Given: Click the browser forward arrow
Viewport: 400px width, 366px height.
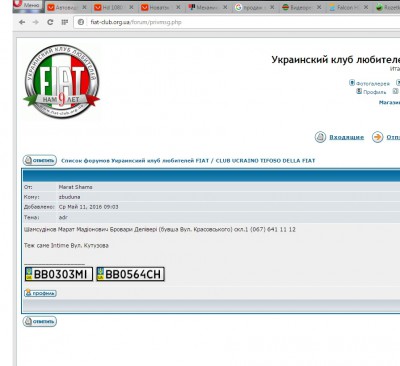Looking at the screenshot, I should click(36, 22).
